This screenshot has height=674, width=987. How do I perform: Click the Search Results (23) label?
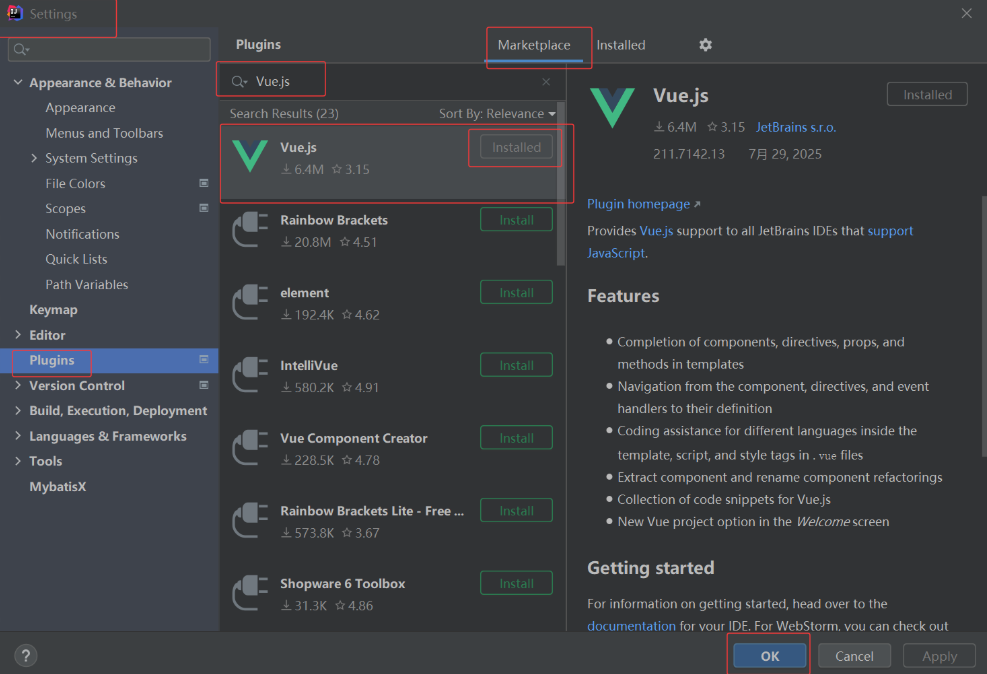pyautogui.click(x=284, y=114)
